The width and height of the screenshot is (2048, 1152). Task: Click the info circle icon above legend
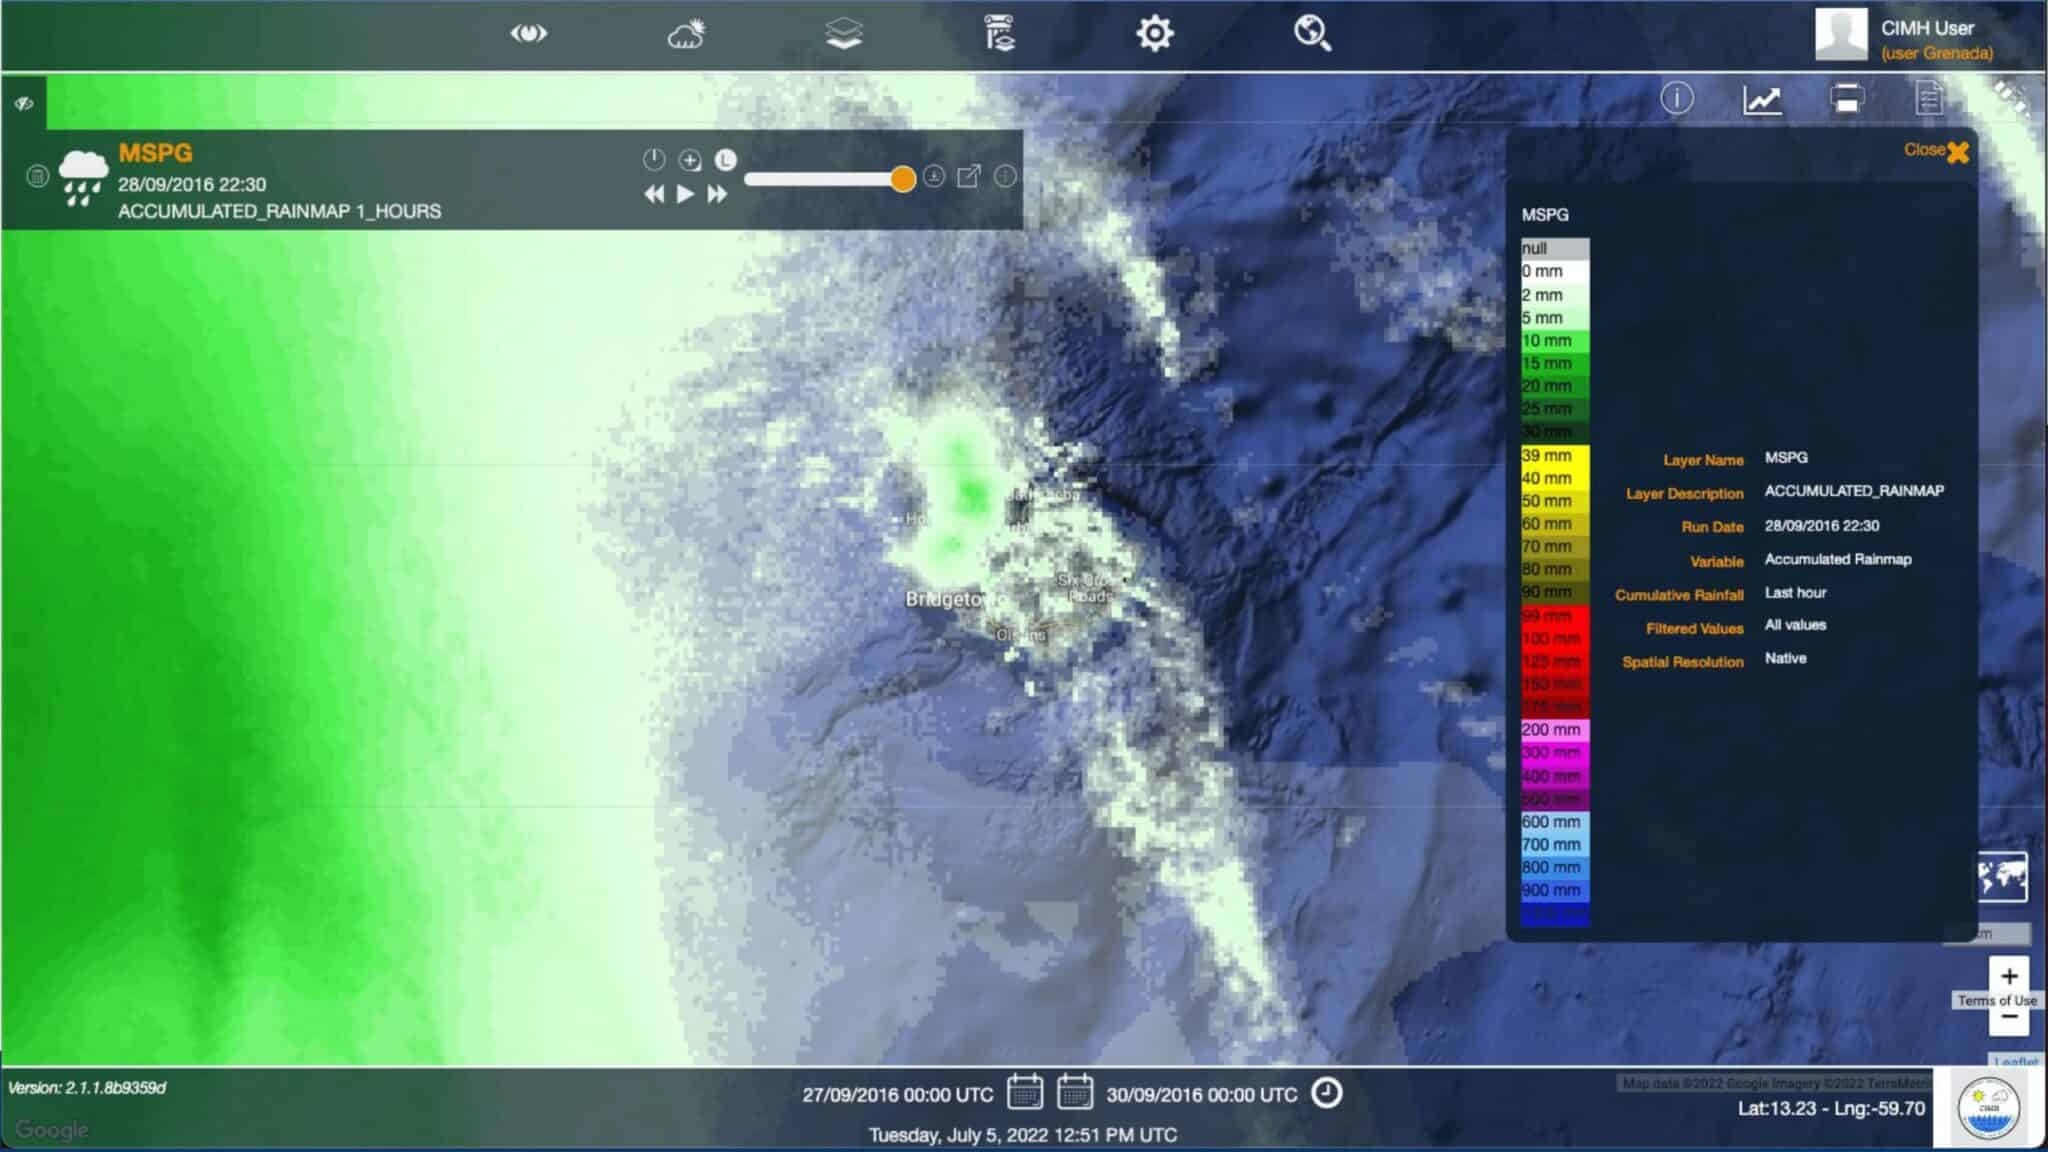(x=1678, y=99)
